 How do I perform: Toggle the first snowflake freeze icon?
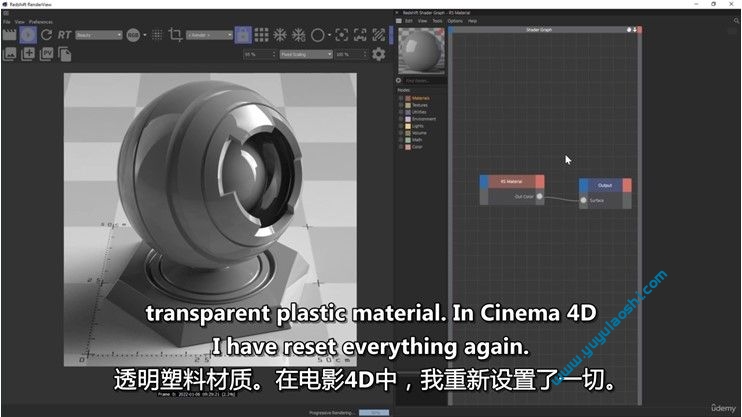click(280, 35)
